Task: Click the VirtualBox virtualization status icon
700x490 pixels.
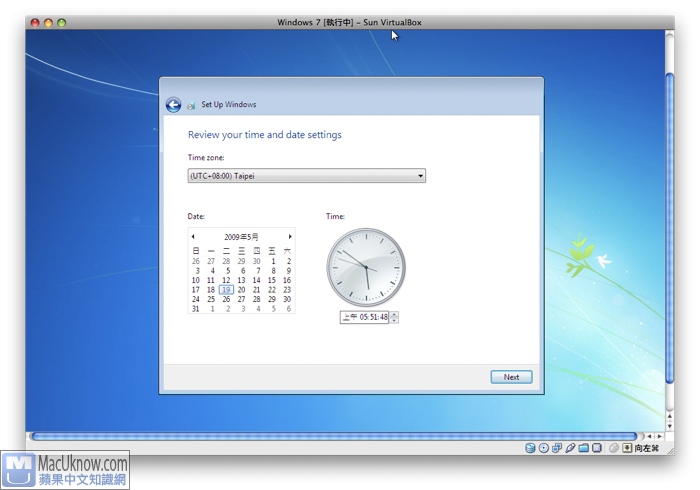Action: point(597,448)
